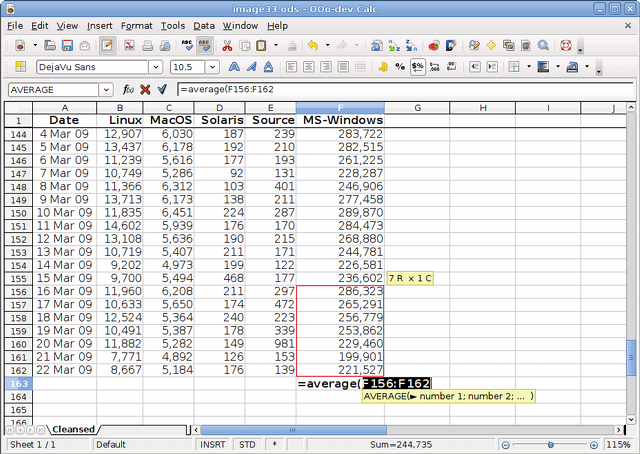
Task: Open the AVERAGE name box dropdown
Action: click(x=106, y=89)
